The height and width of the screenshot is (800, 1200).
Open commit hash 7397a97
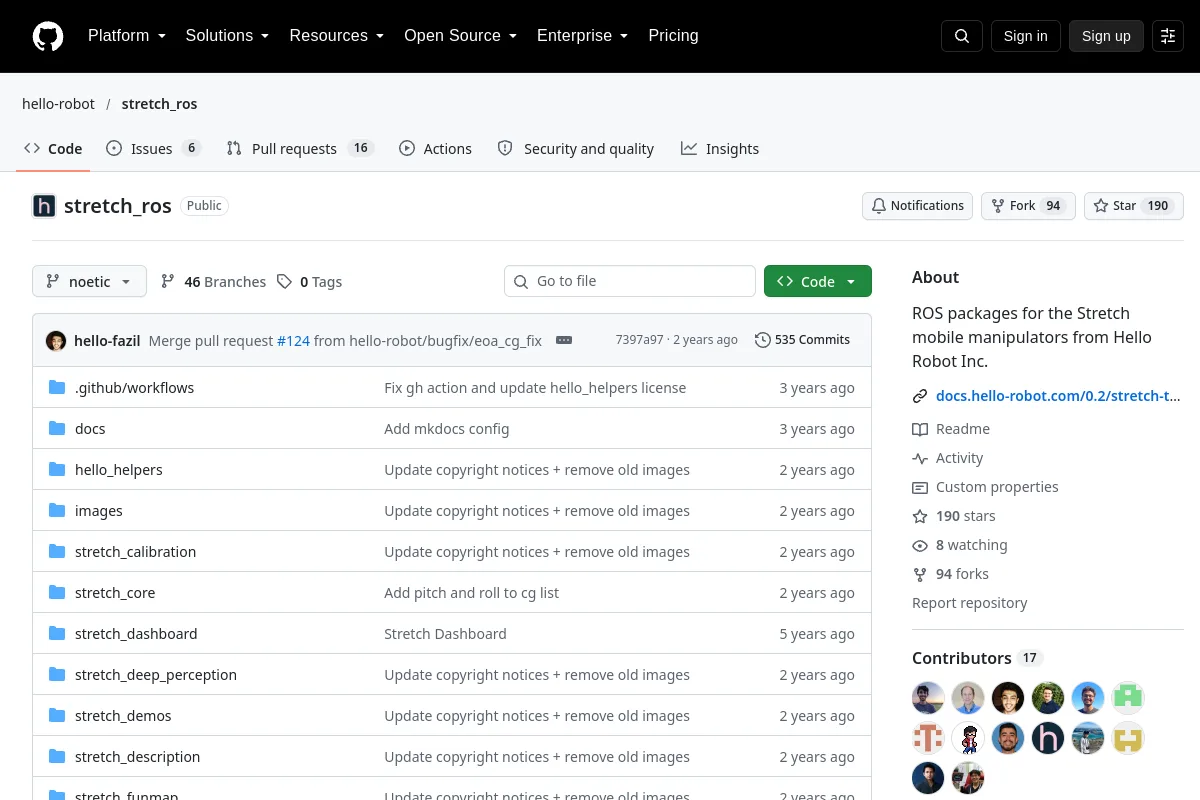[639, 340]
